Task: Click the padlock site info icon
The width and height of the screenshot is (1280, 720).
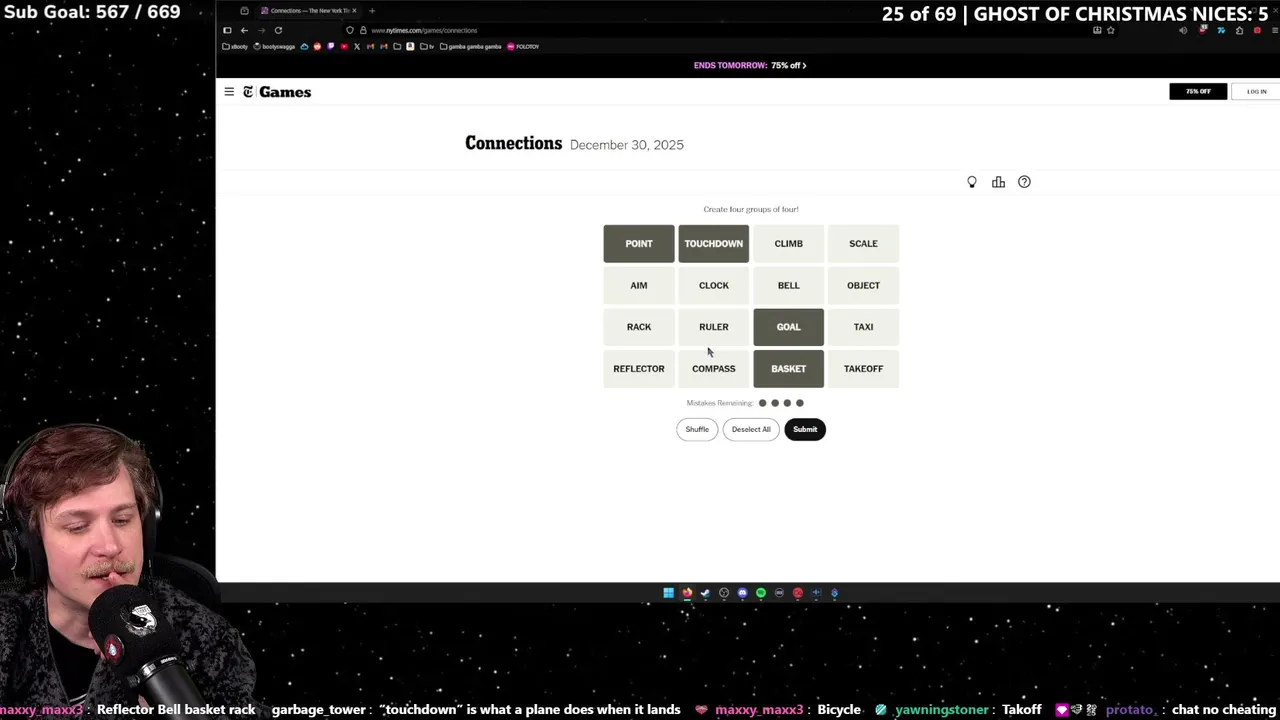Action: 363,30
